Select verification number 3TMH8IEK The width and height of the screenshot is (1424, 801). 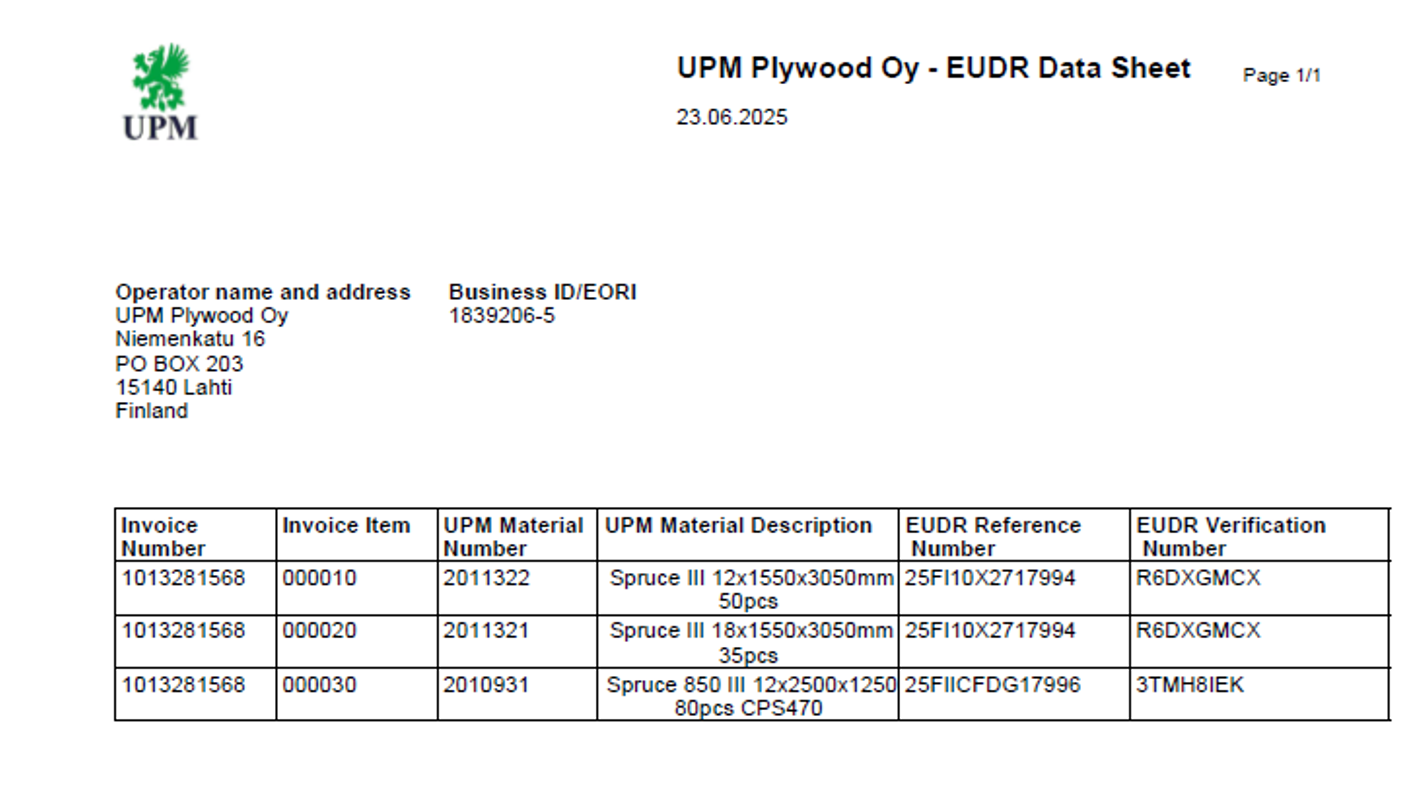[1190, 685]
